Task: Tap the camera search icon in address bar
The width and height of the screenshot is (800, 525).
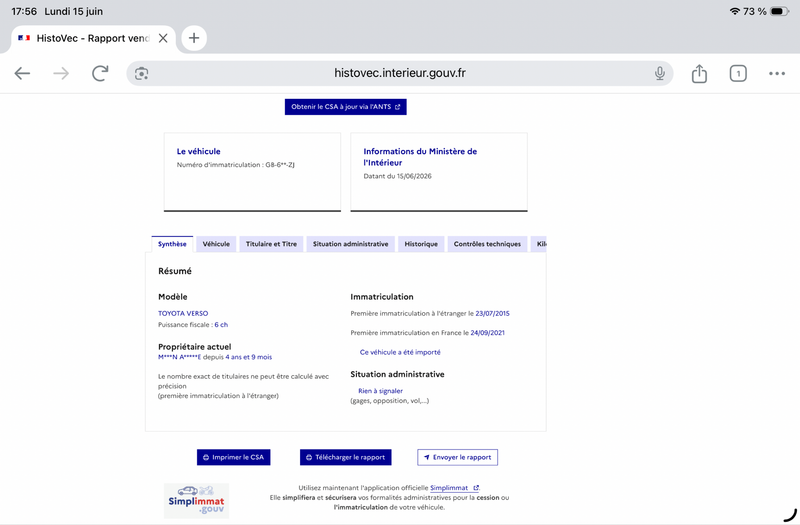Action: pos(141,73)
